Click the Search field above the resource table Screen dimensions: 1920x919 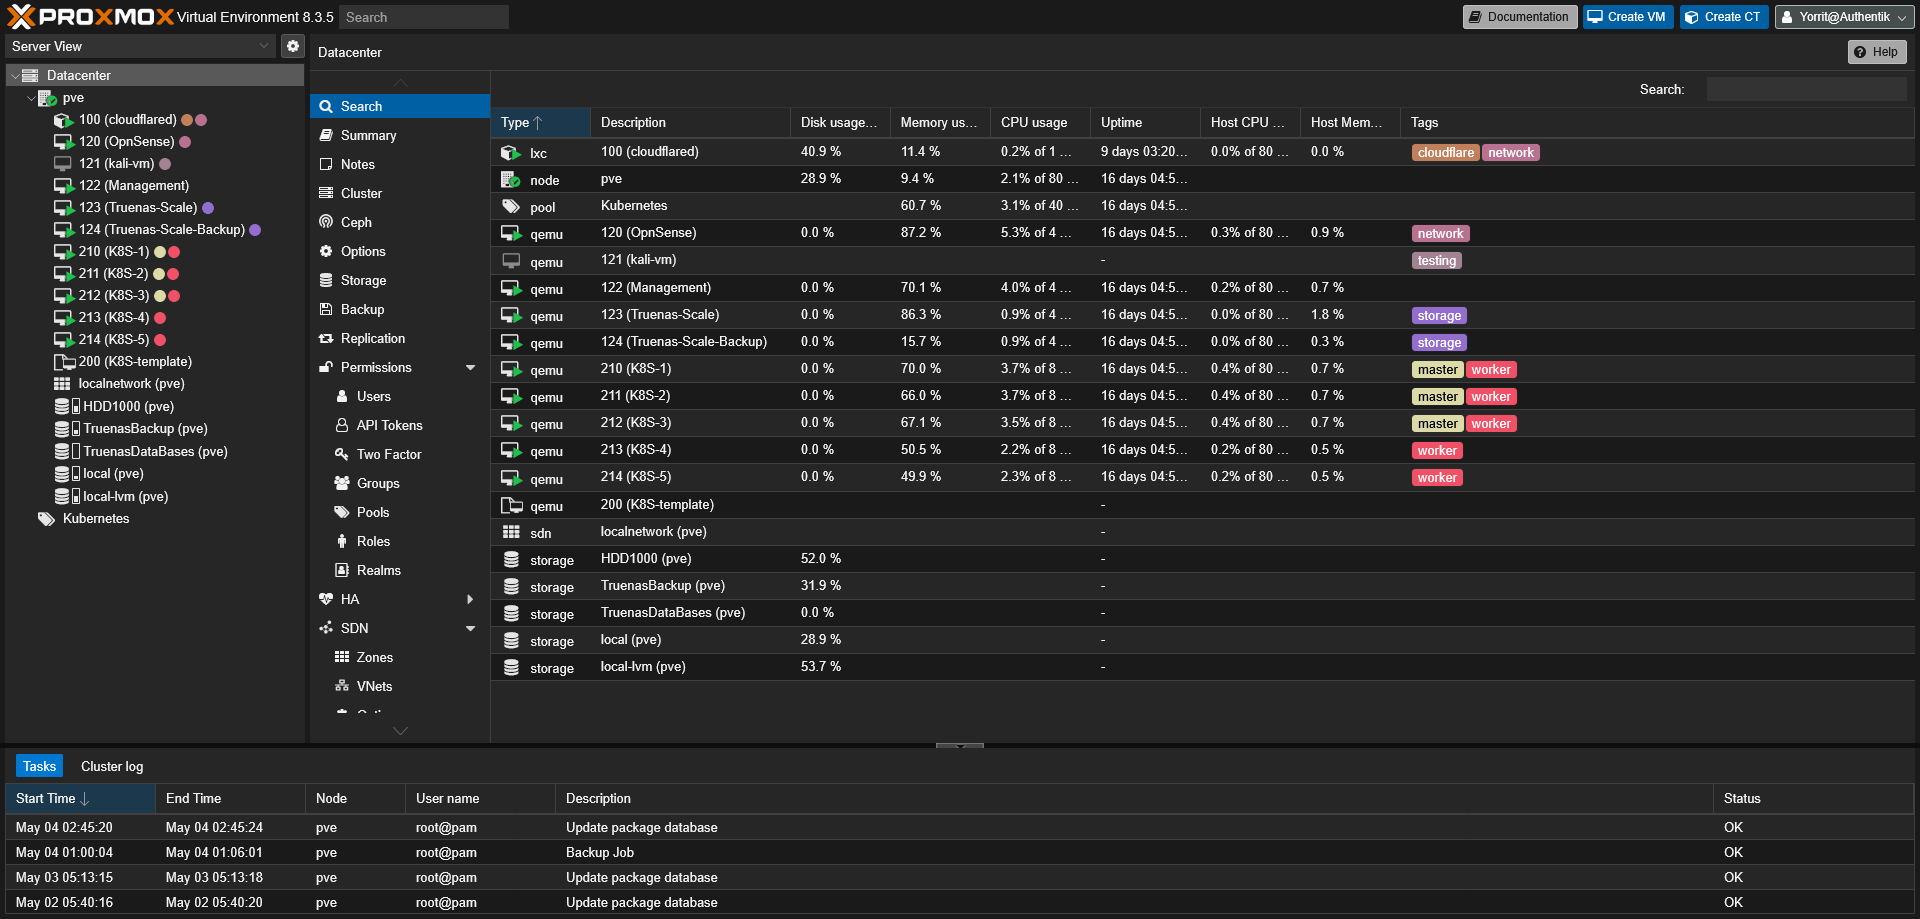pyautogui.click(x=1806, y=89)
